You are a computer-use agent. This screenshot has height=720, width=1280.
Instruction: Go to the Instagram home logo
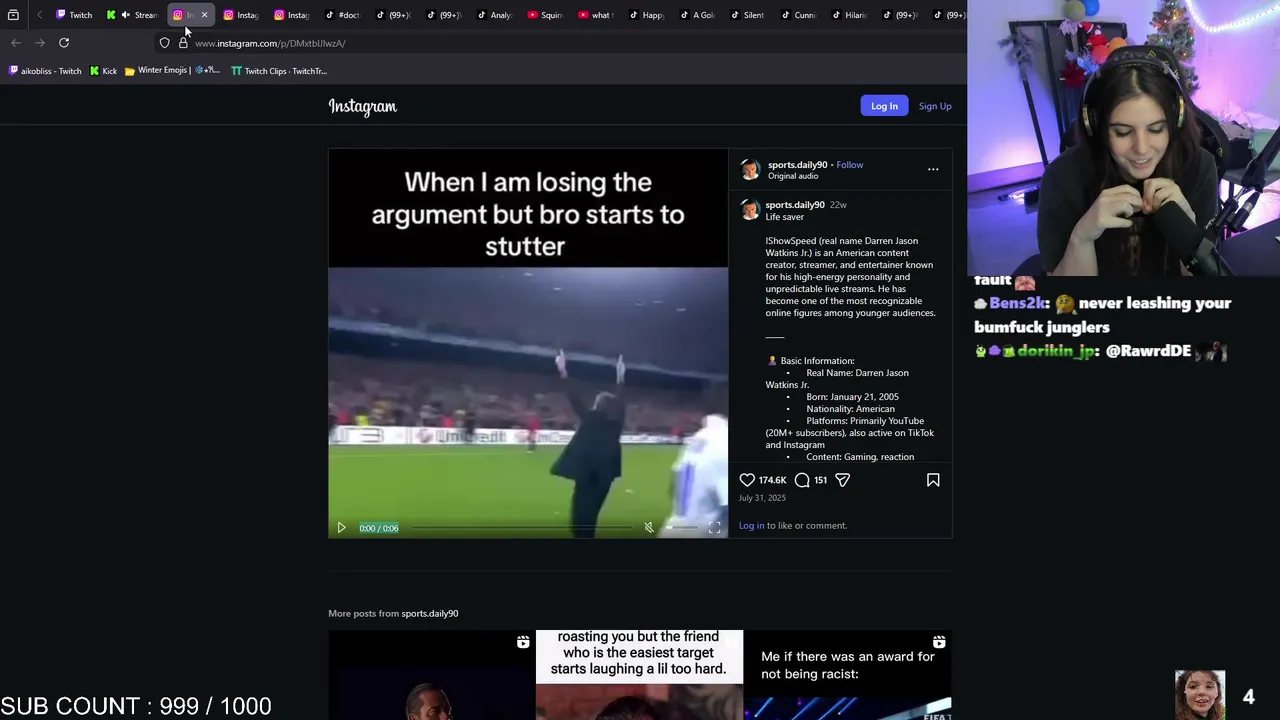click(x=362, y=106)
